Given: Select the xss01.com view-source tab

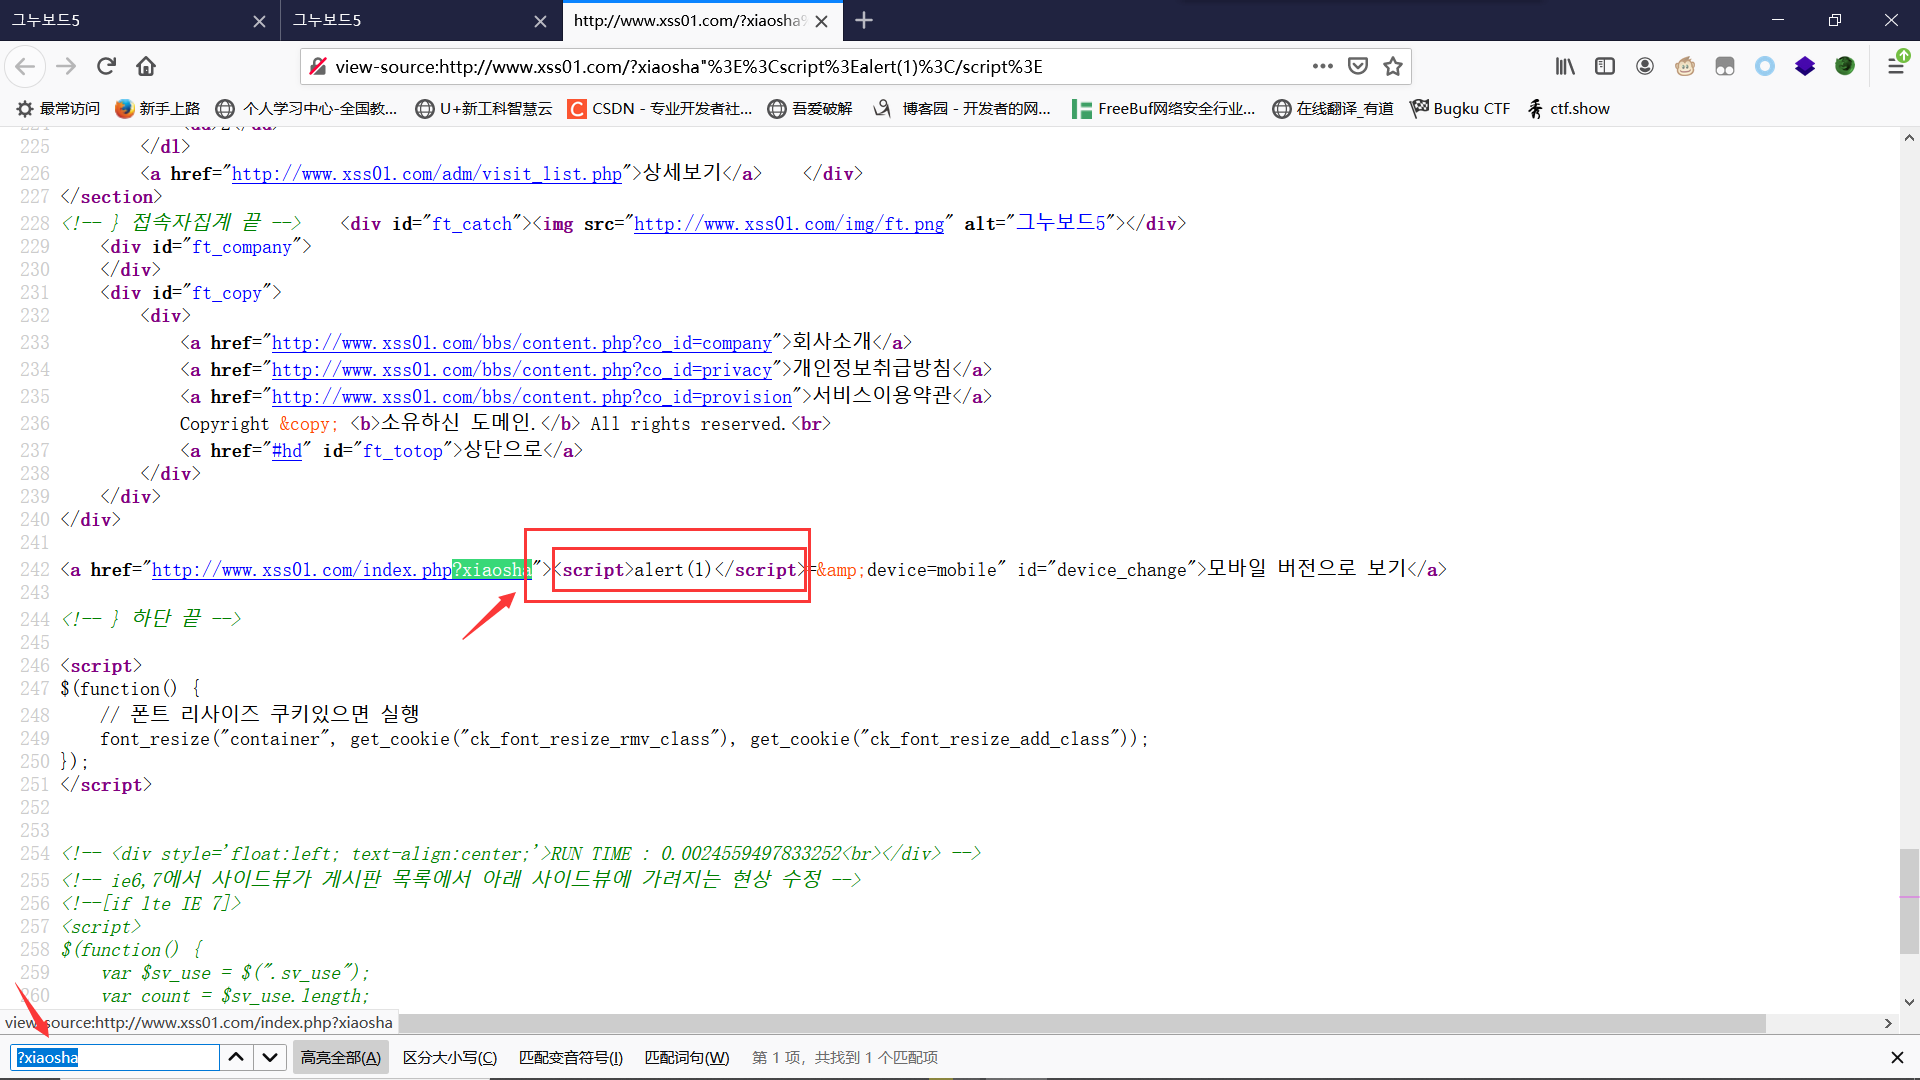Looking at the screenshot, I should click(702, 20).
